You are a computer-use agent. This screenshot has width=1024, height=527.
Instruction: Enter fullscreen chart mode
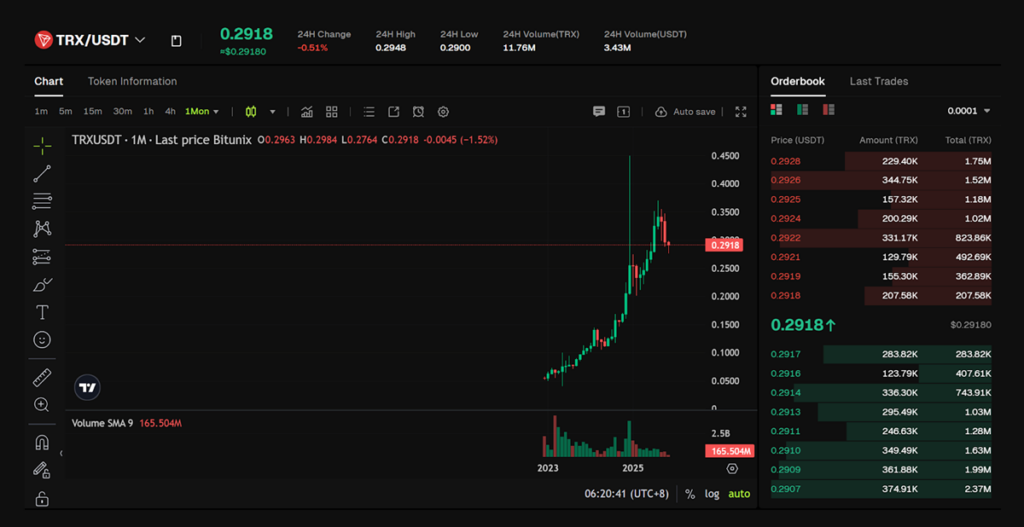pos(741,112)
